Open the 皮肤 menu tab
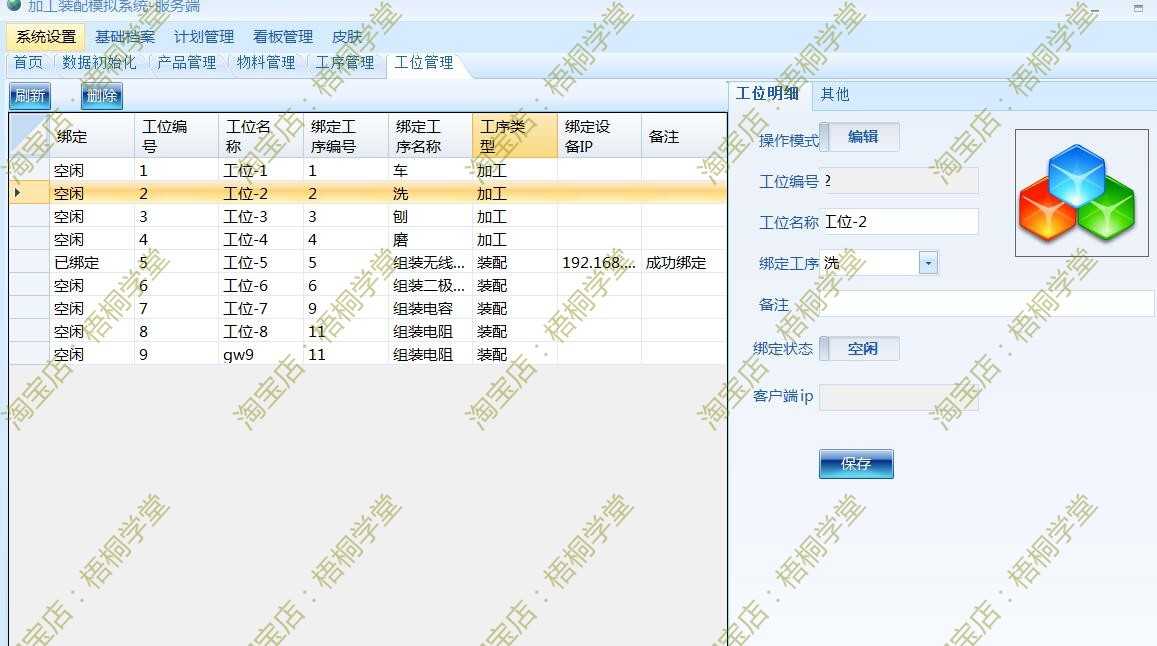The image size is (1157, 646). pos(347,37)
